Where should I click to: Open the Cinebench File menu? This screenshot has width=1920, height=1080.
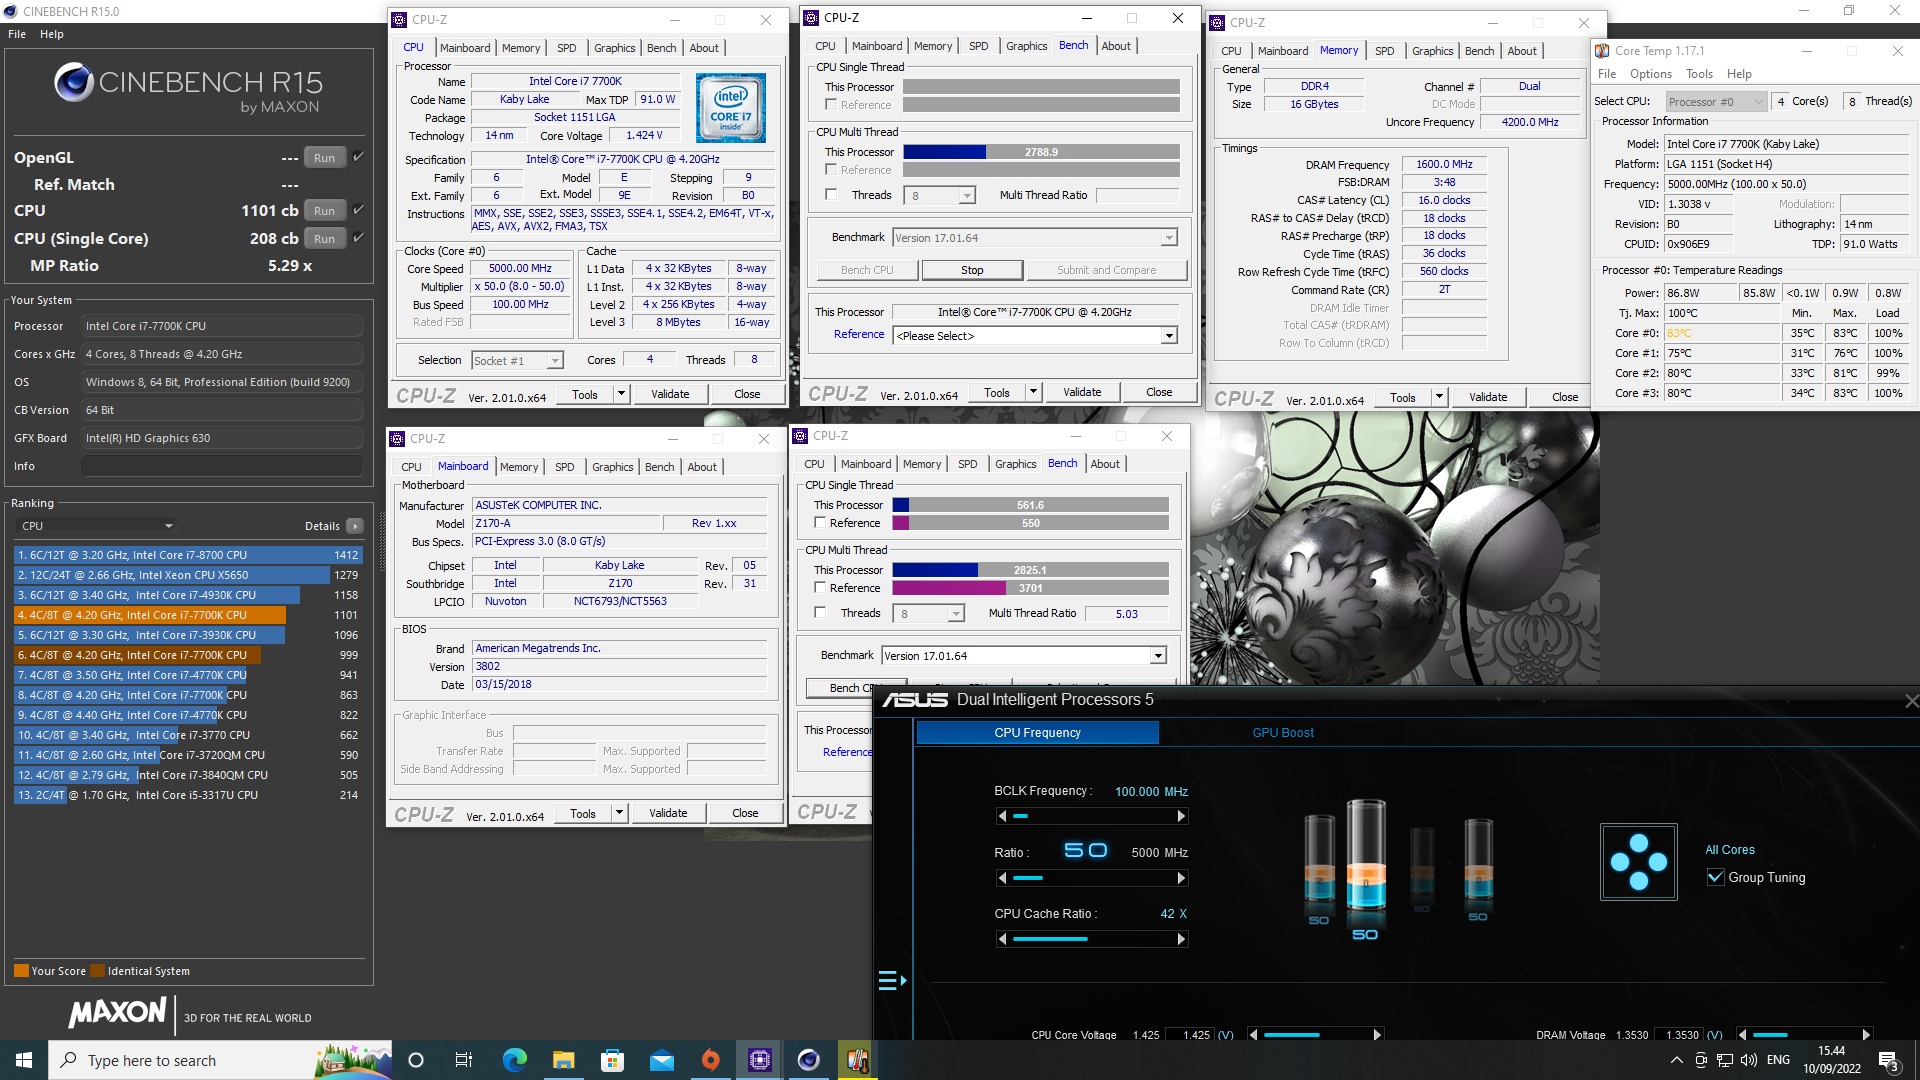17,34
